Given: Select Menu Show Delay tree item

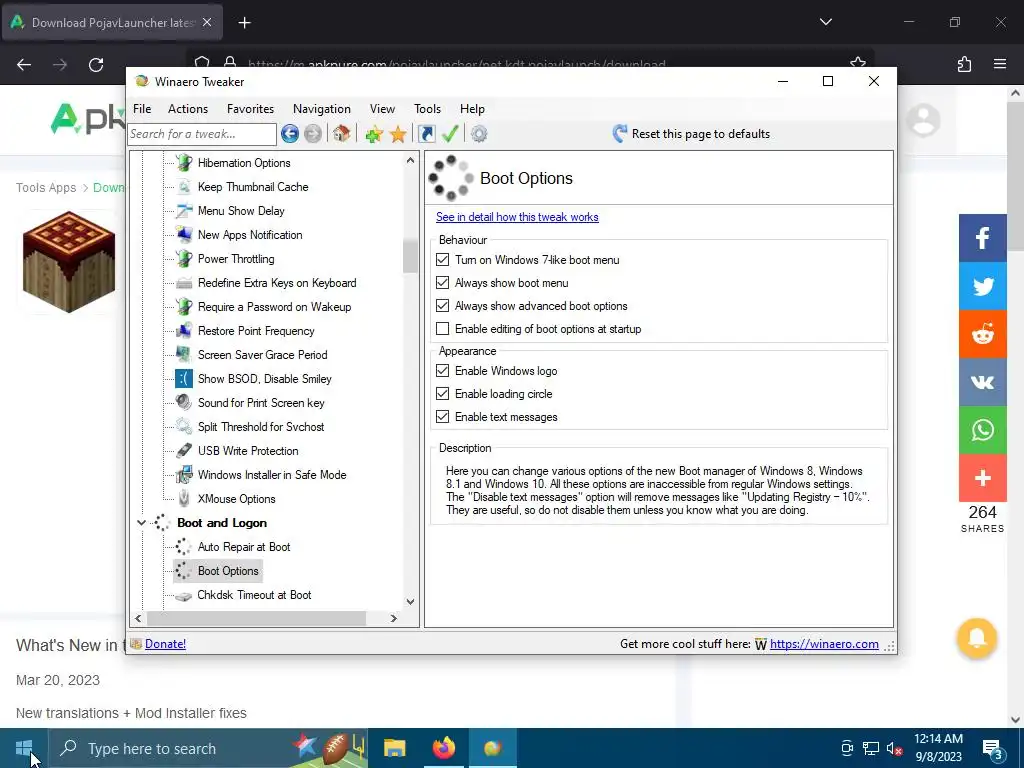Looking at the screenshot, I should pos(241,211).
